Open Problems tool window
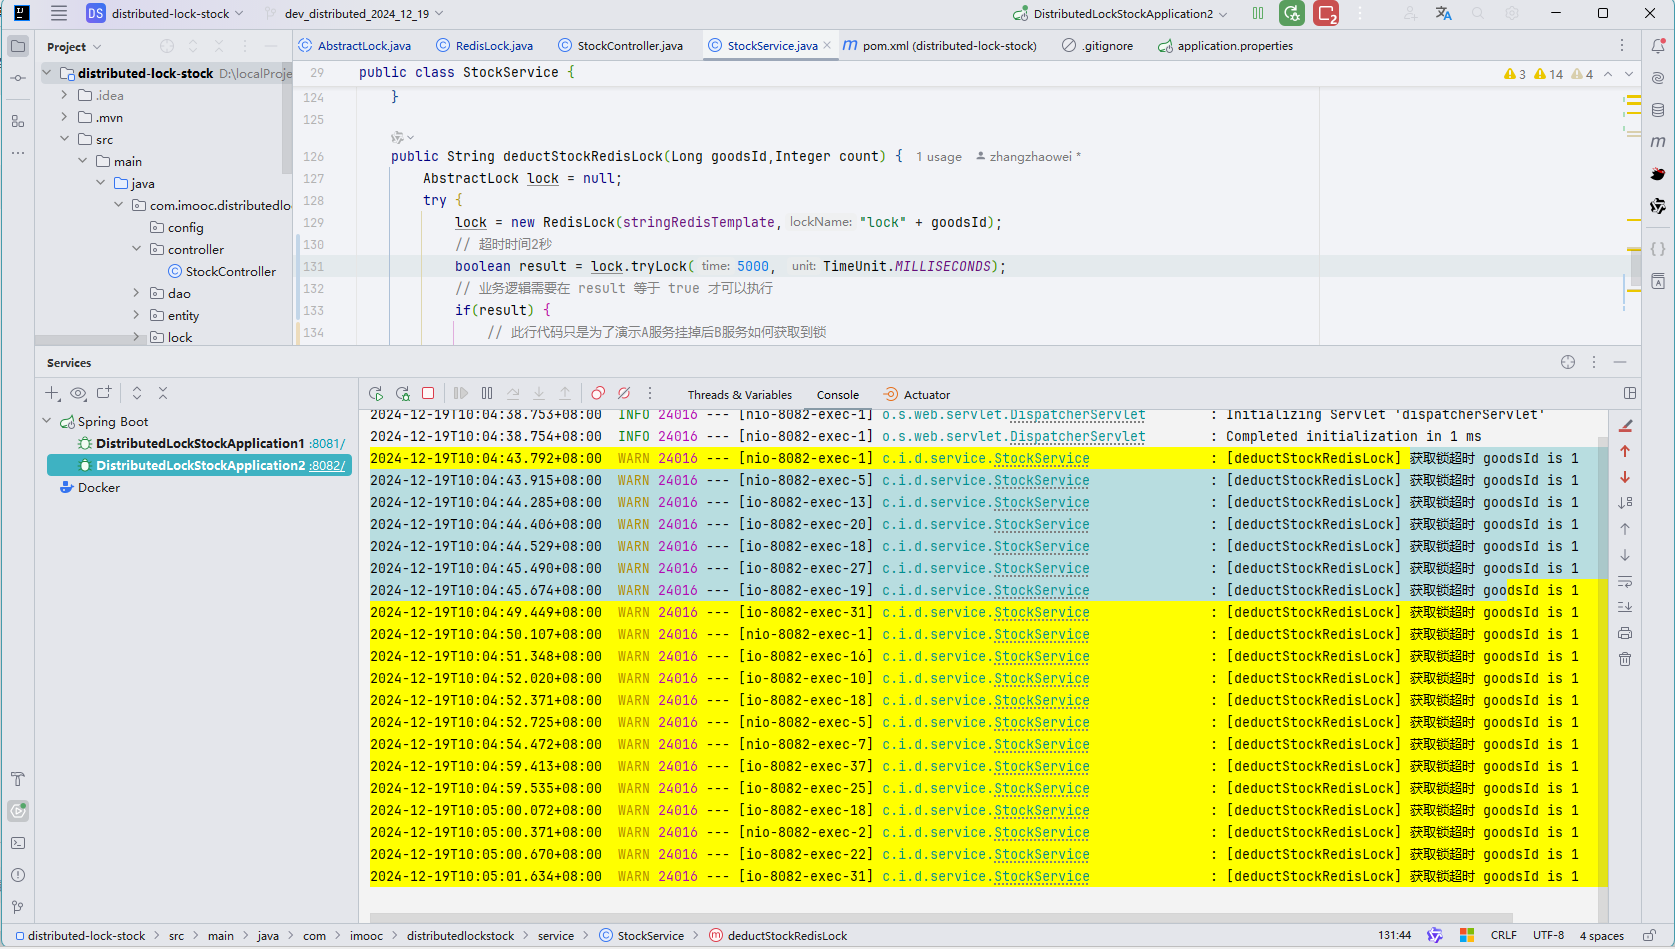The width and height of the screenshot is (1675, 949). (x=18, y=875)
